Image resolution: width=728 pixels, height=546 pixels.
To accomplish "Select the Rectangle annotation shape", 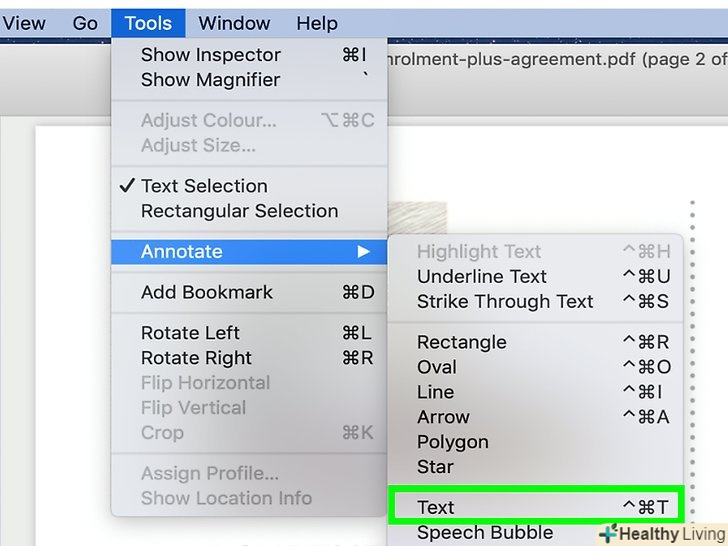I will (461, 342).
